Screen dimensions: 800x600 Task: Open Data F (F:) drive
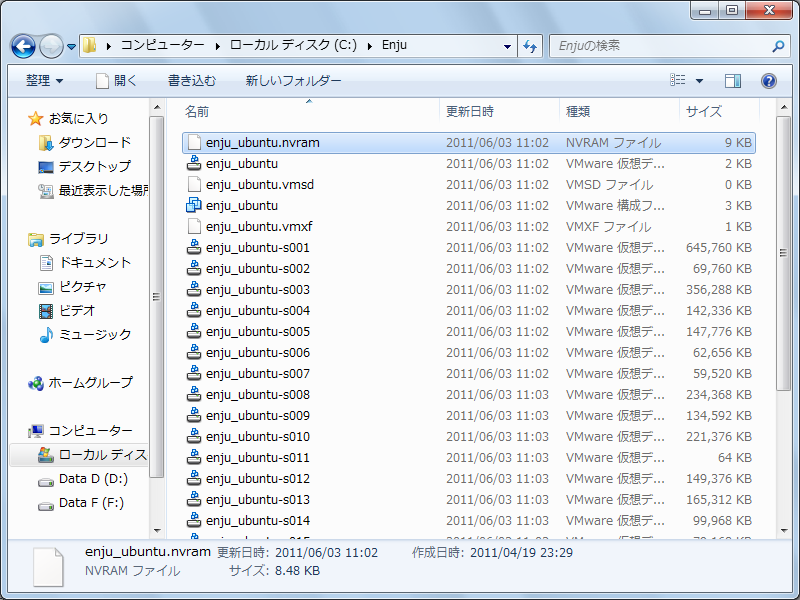[91, 503]
